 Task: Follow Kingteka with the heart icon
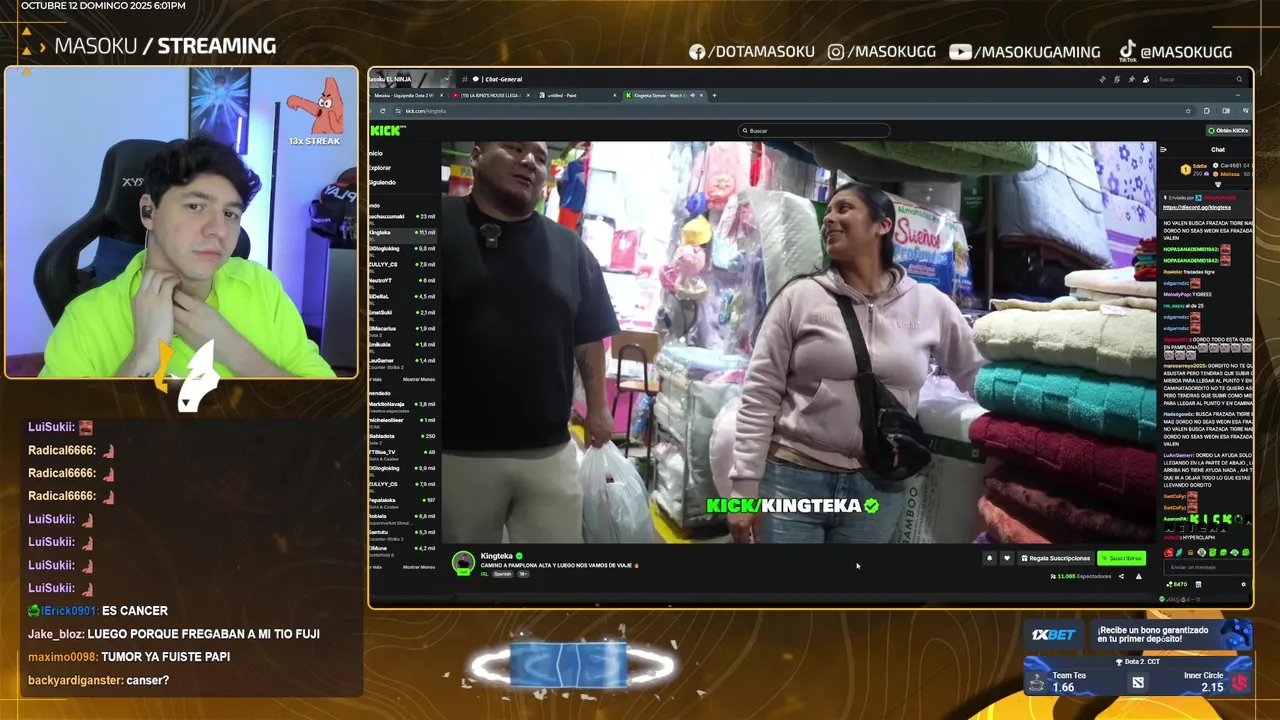1007,558
